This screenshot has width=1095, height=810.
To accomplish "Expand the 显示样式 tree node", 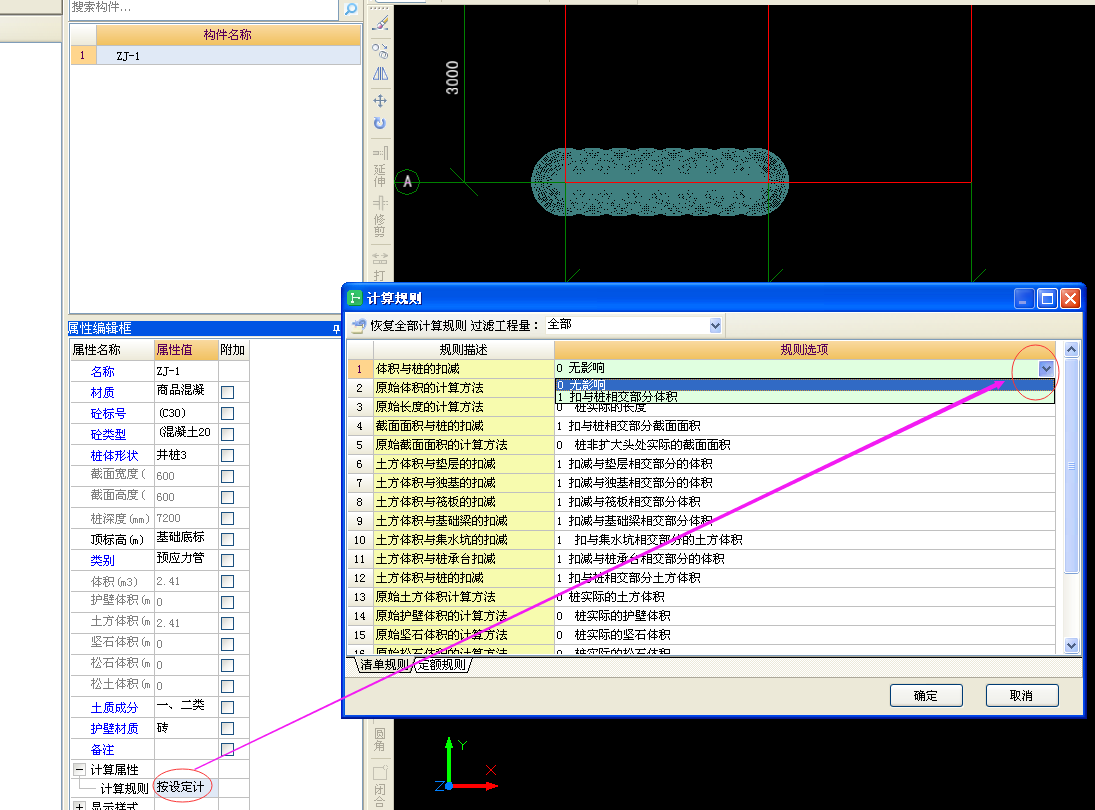I will coord(80,806).
